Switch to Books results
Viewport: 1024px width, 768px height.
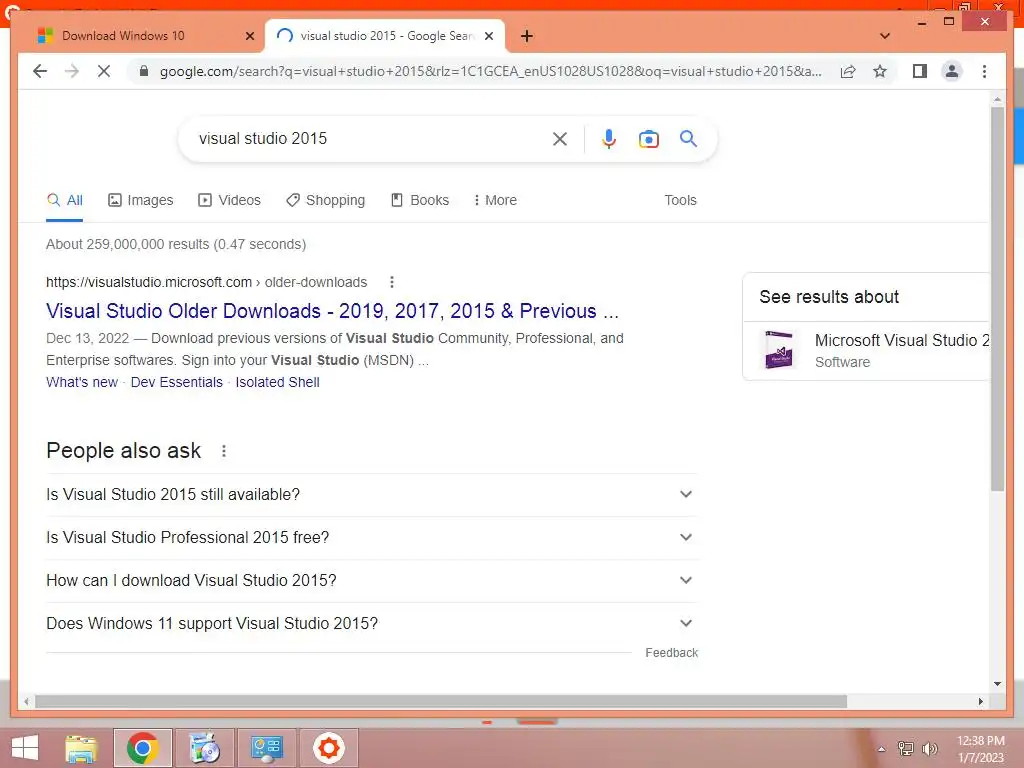420,200
